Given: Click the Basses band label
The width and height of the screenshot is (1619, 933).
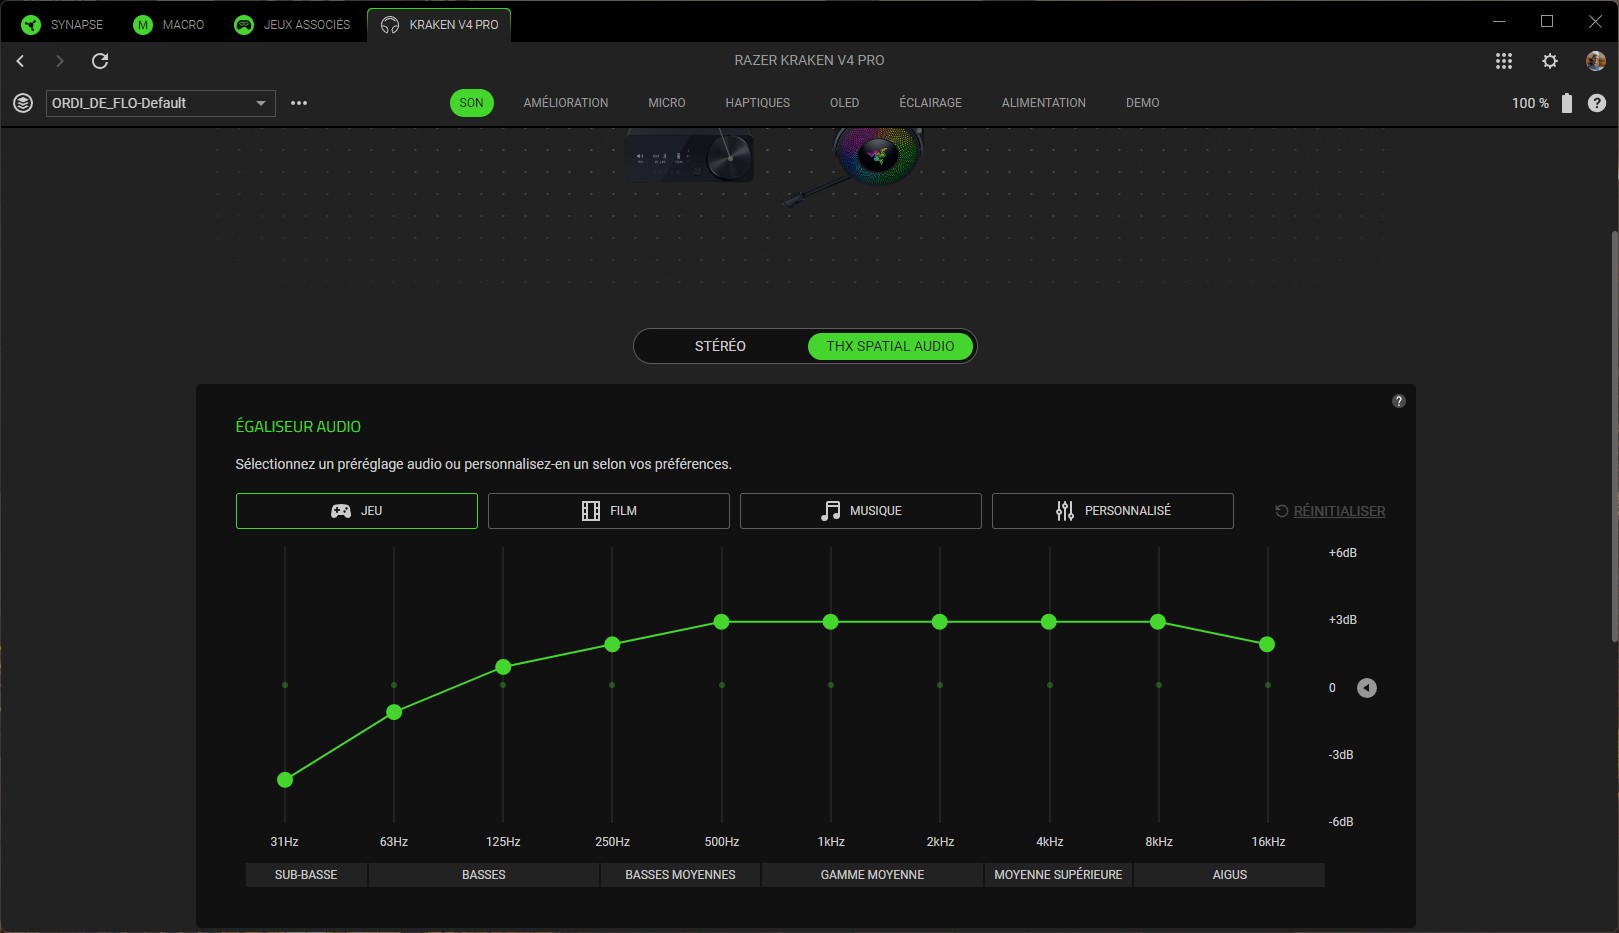Looking at the screenshot, I should click(x=484, y=875).
